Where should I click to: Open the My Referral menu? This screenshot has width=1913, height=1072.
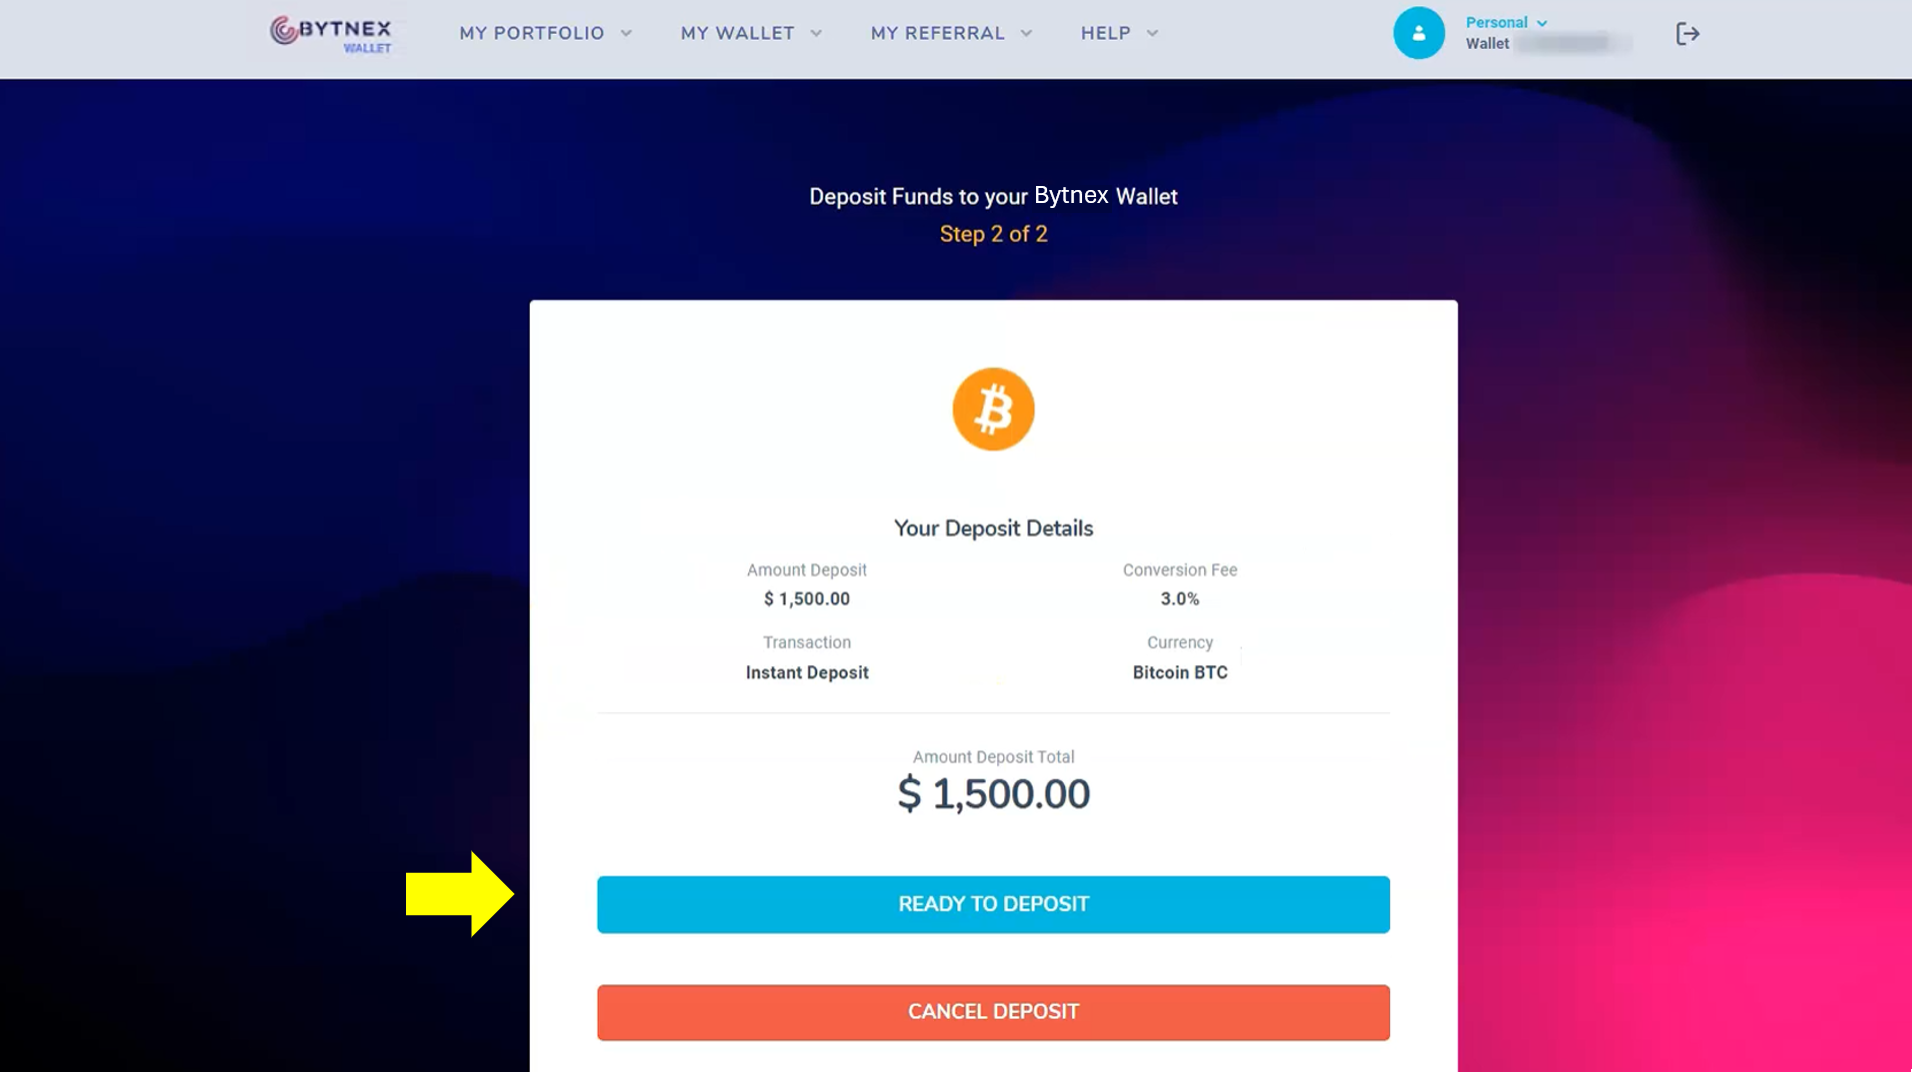[938, 33]
